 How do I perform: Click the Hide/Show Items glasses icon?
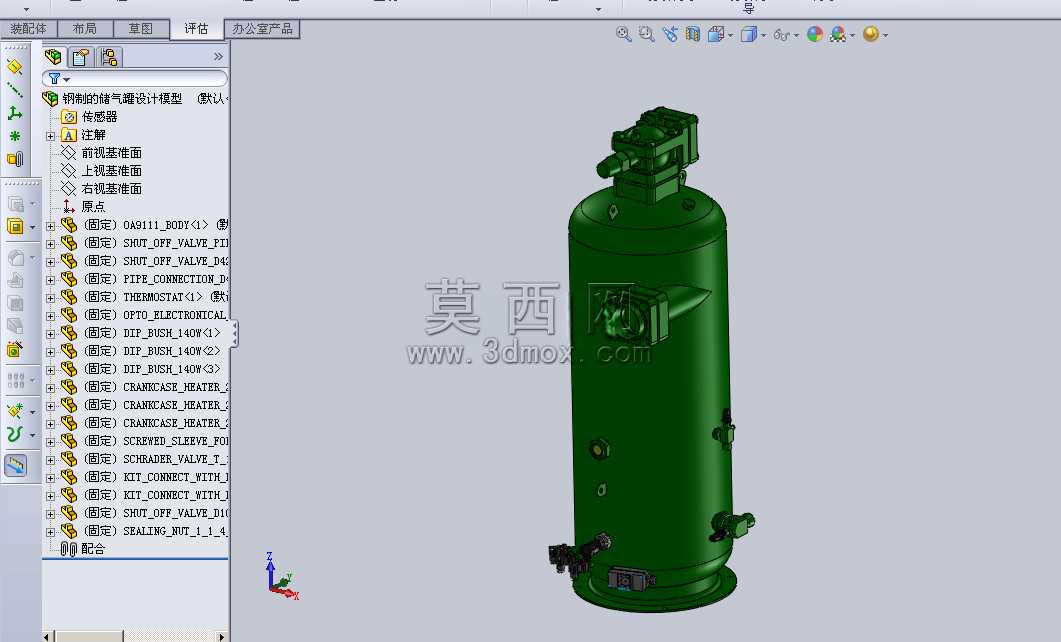[782, 35]
